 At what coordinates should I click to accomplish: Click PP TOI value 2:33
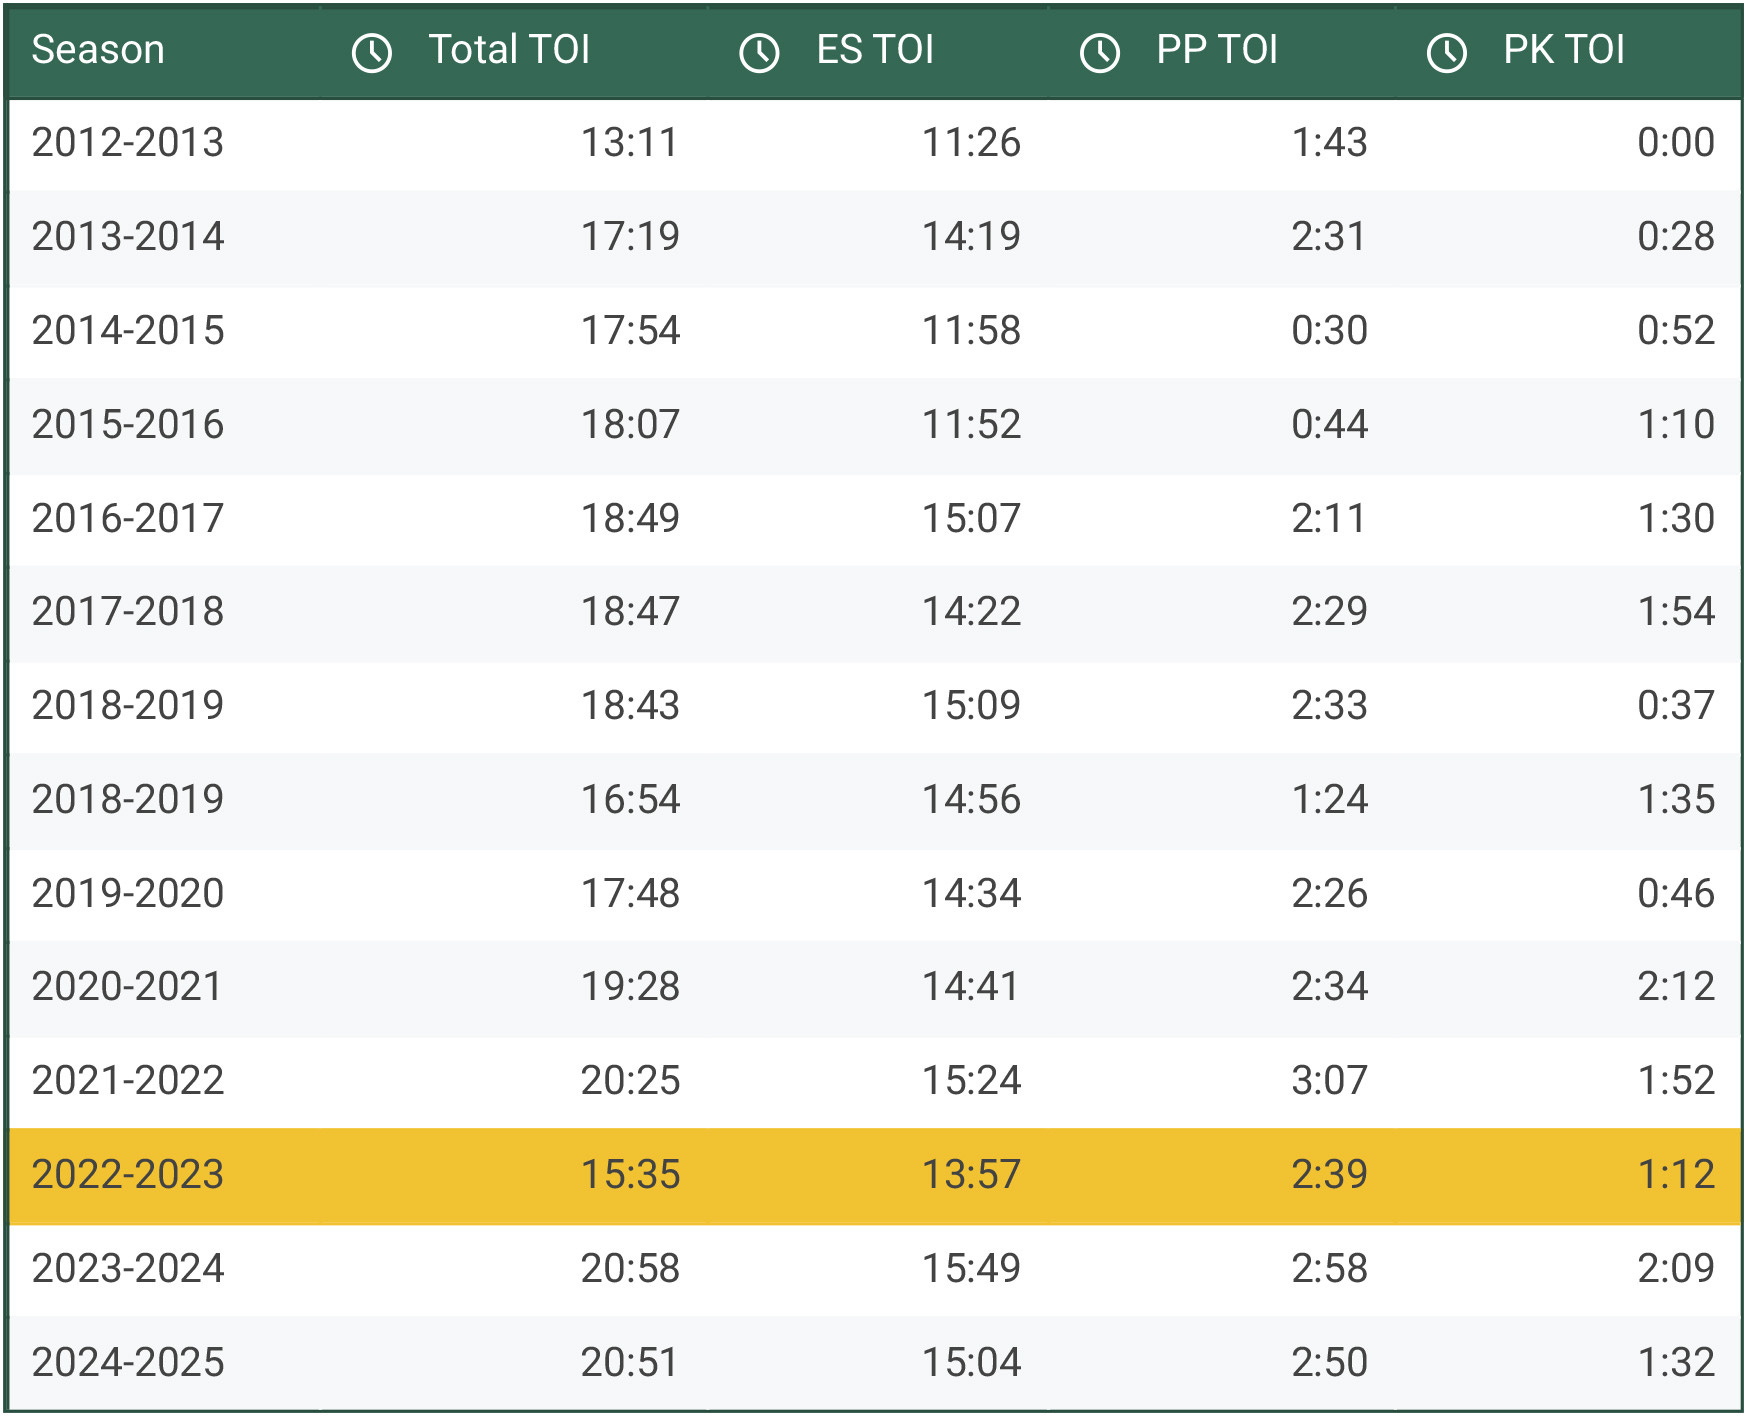[x=1329, y=706]
